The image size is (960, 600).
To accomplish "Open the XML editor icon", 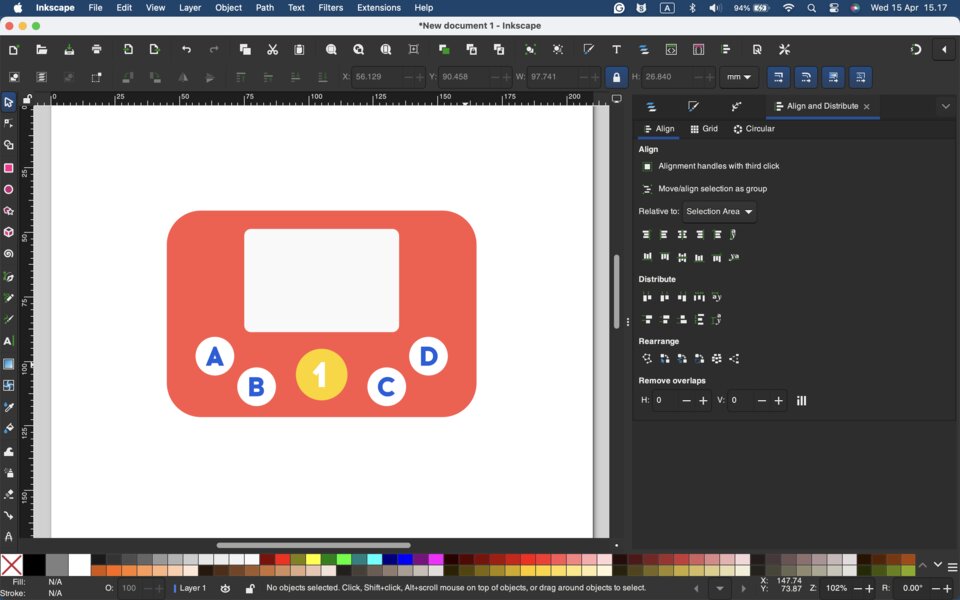I will point(671,49).
